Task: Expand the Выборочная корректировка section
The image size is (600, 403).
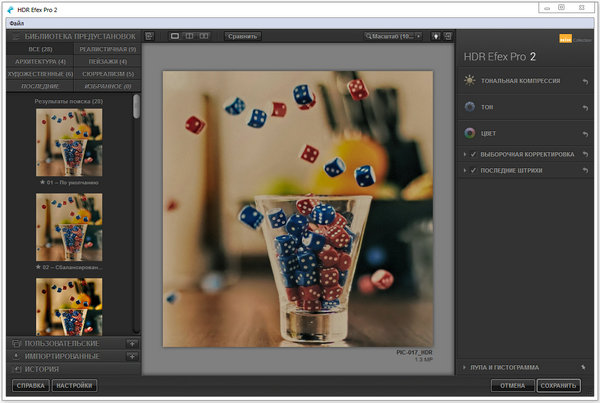Action: [464, 154]
